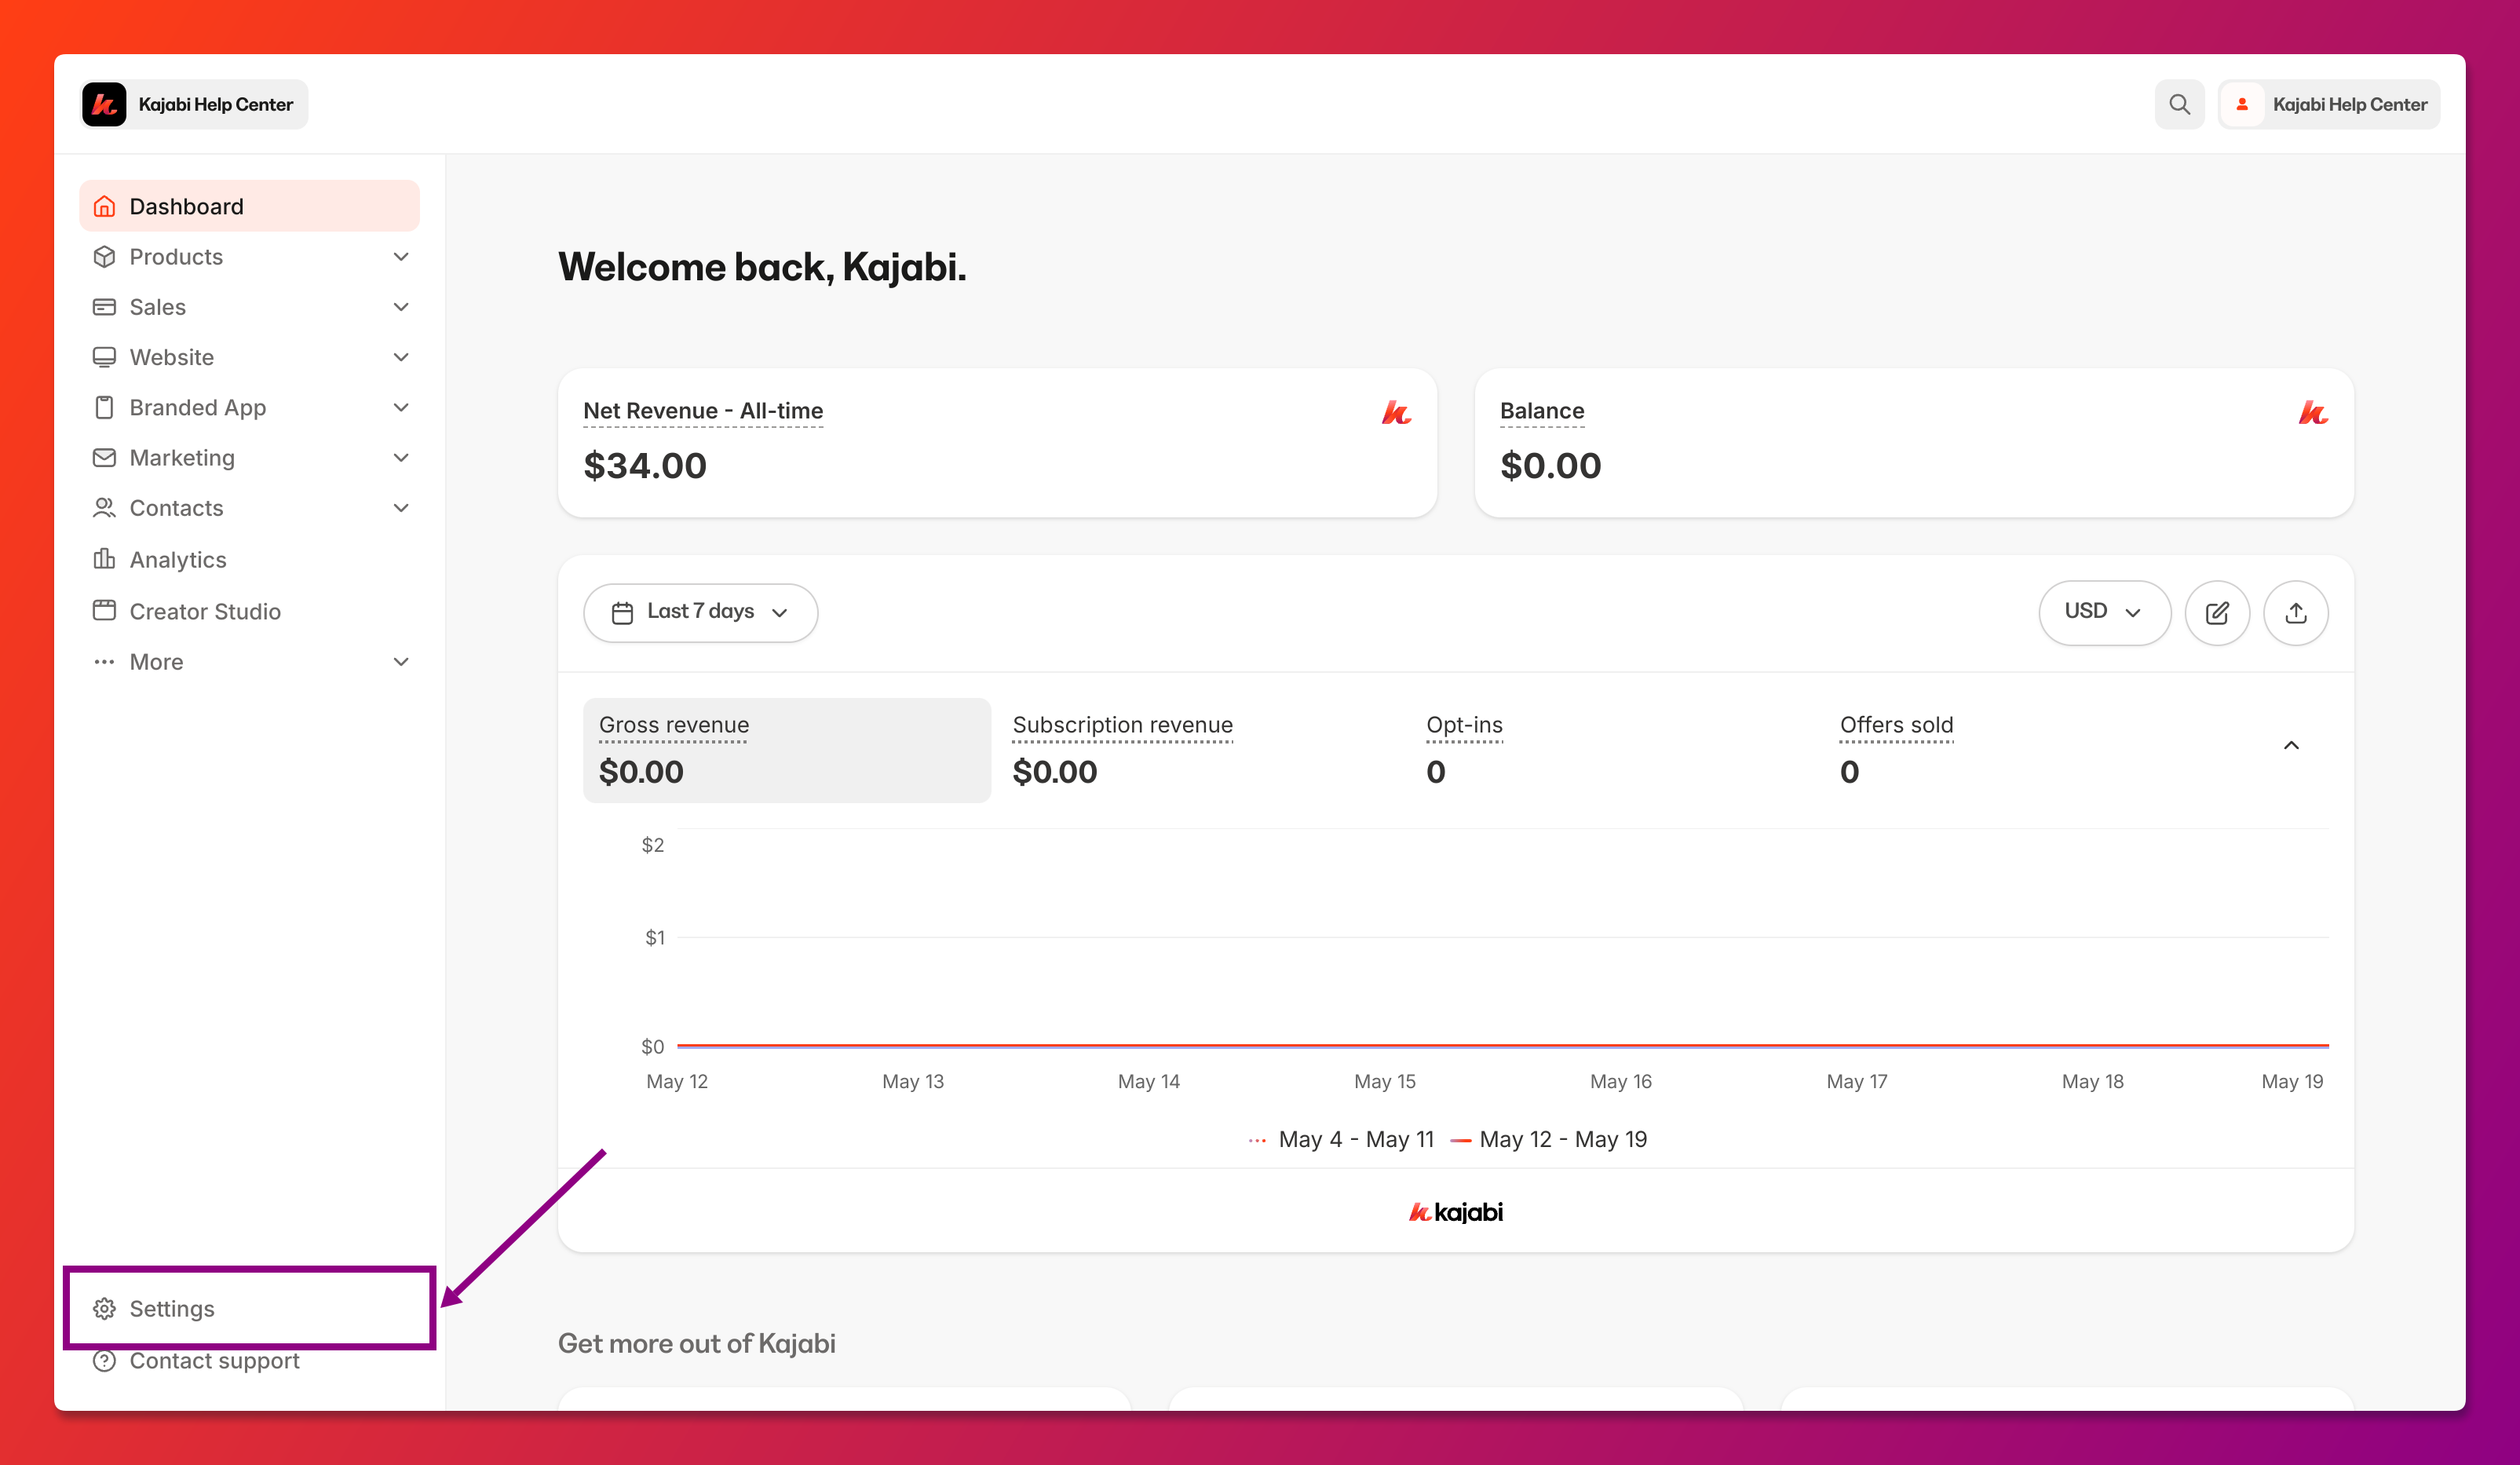Click Get more out of Kajabi heading
Image resolution: width=2520 pixels, height=1465 pixels.
[697, 1343]
